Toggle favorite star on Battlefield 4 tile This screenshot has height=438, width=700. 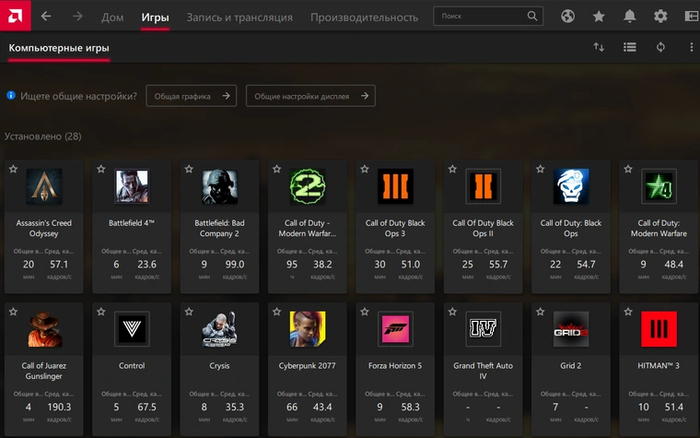(102, 170)
